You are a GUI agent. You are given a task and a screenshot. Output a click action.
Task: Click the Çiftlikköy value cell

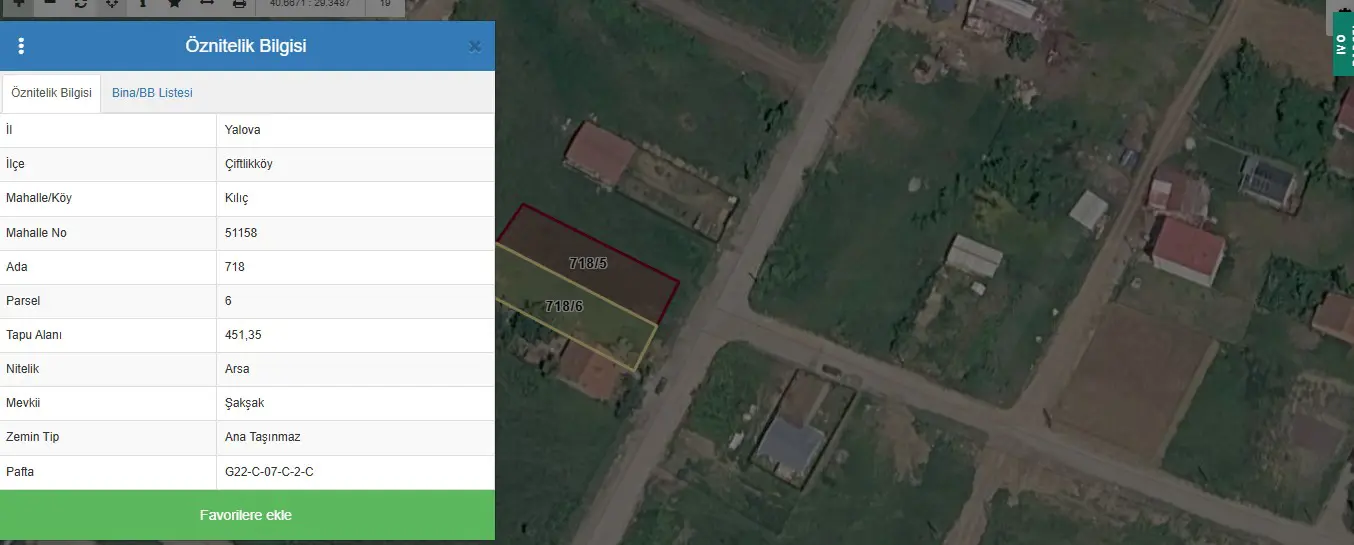[356, 164]
